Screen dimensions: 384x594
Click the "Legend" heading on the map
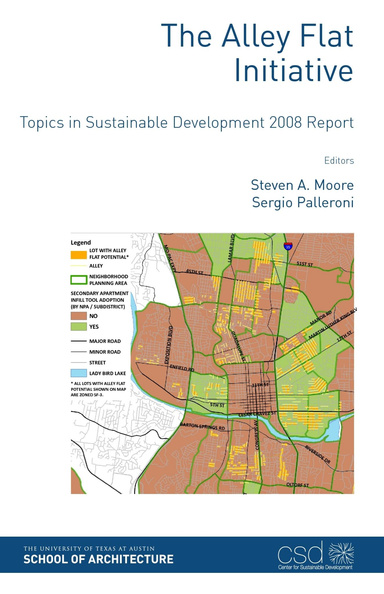point(81,242)
